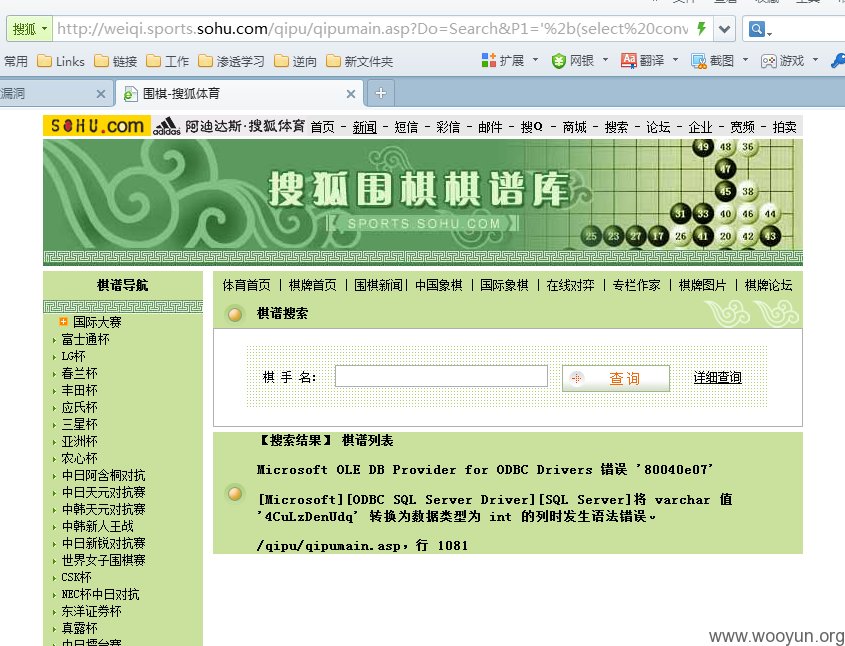Select 富士通杯 in the sidebar
The width and height of the screenshot is (845, 646).
coord(85,339)
